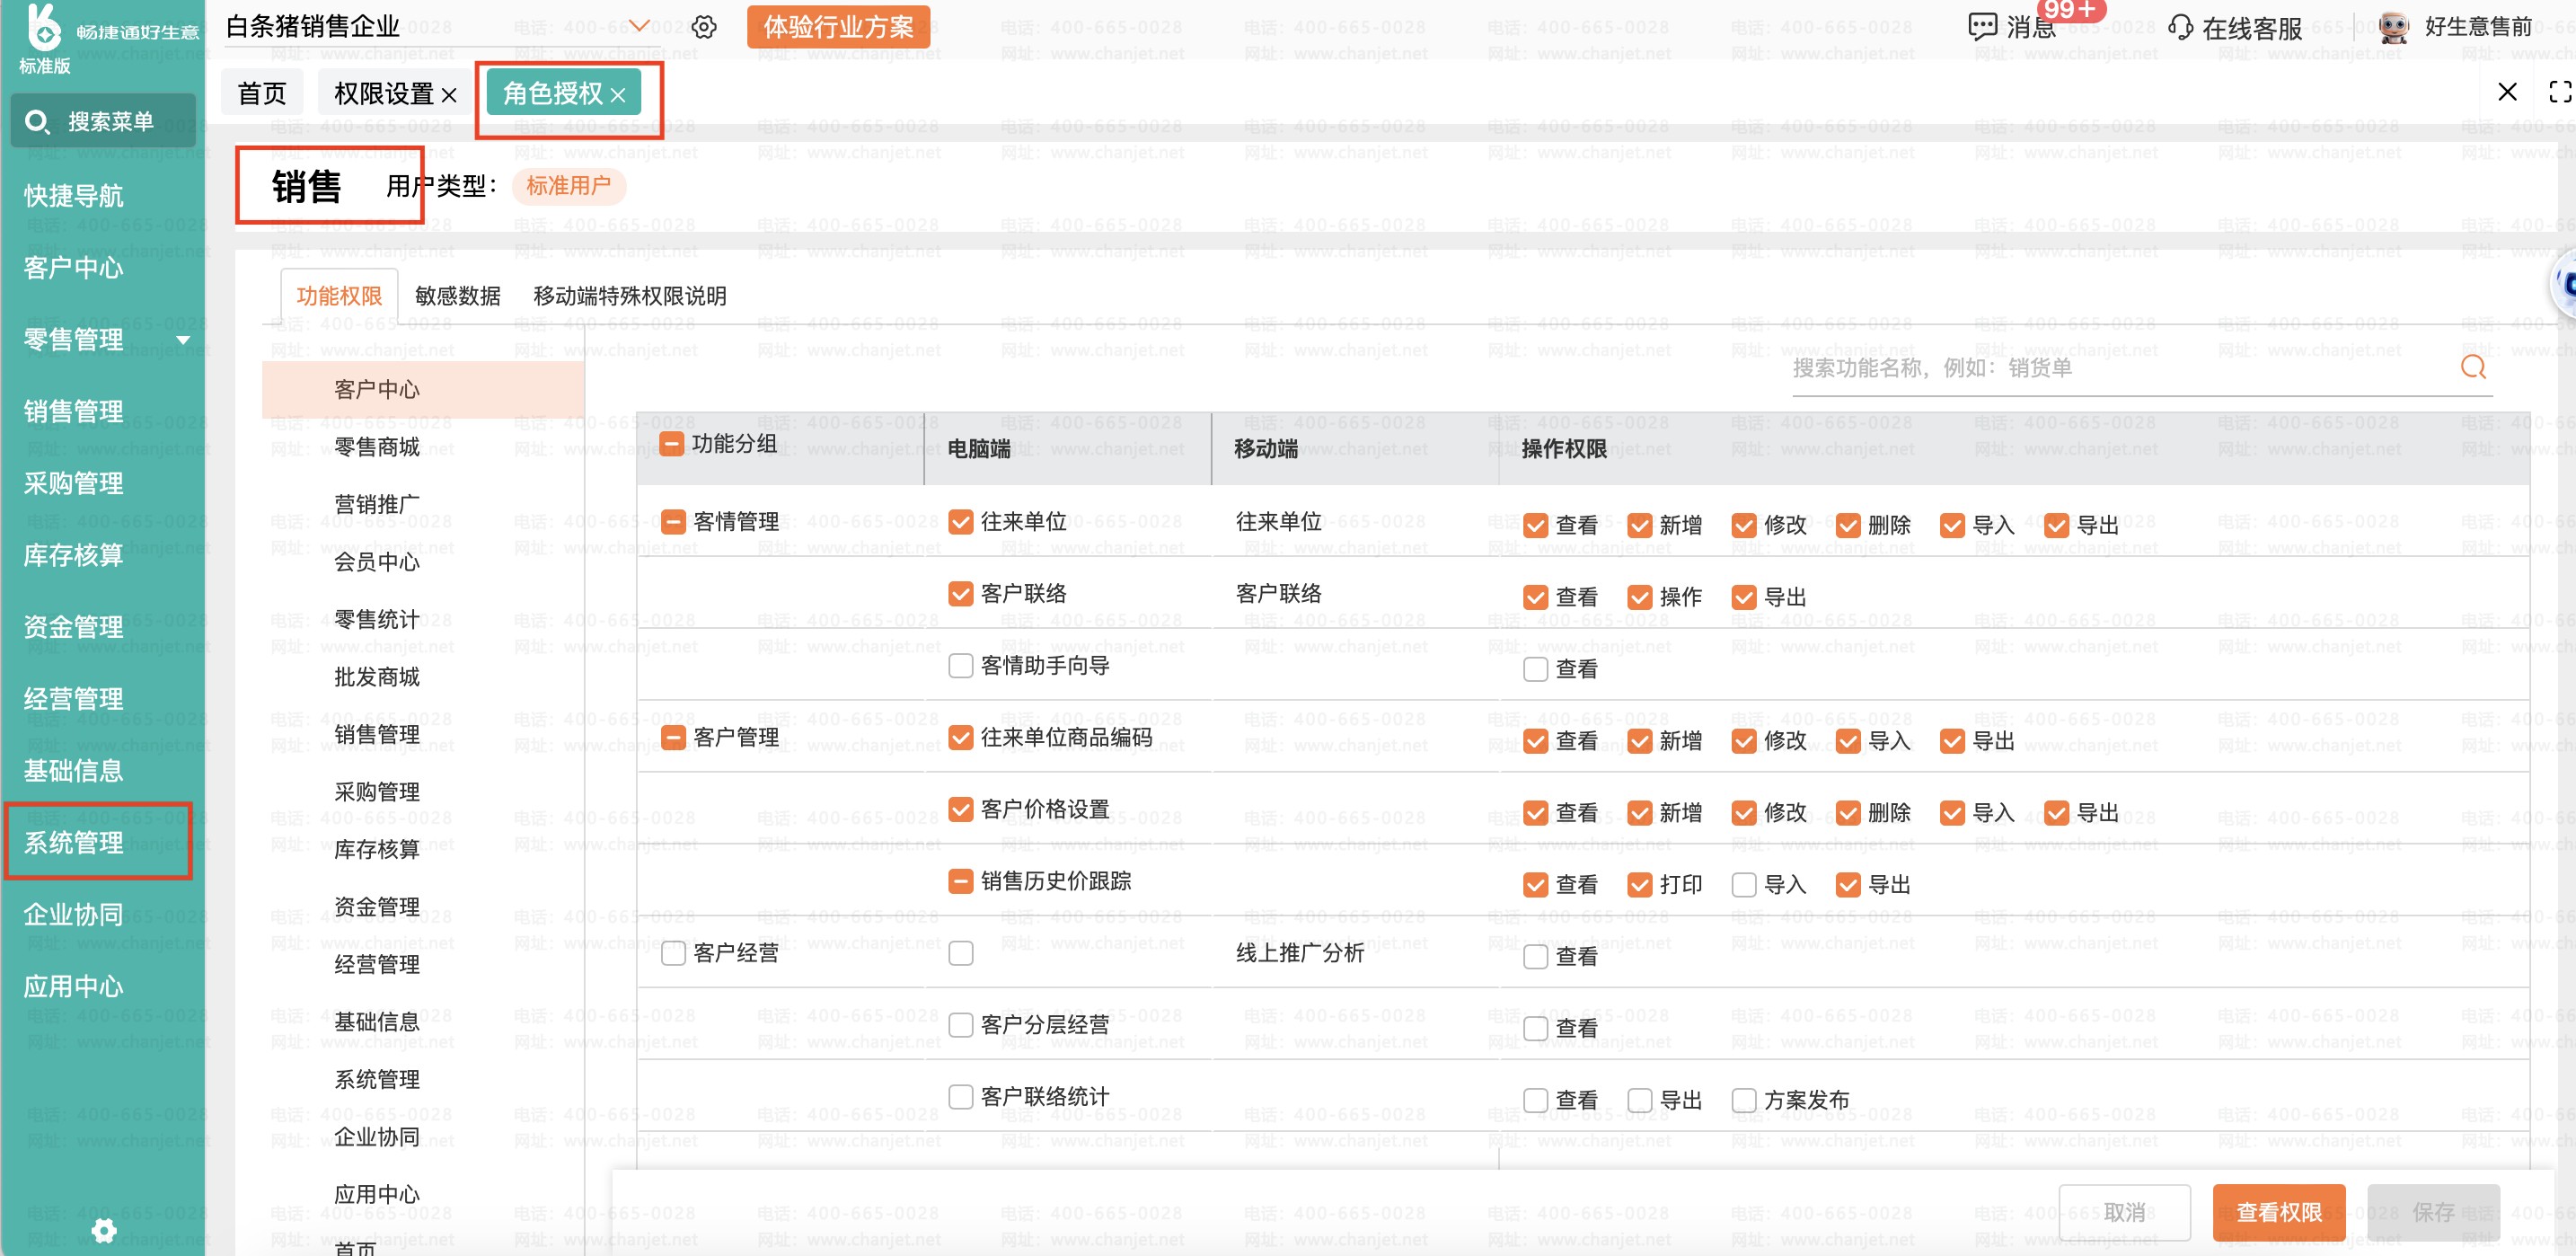Open 应用中心 in the green sidebar

[73, 987]
